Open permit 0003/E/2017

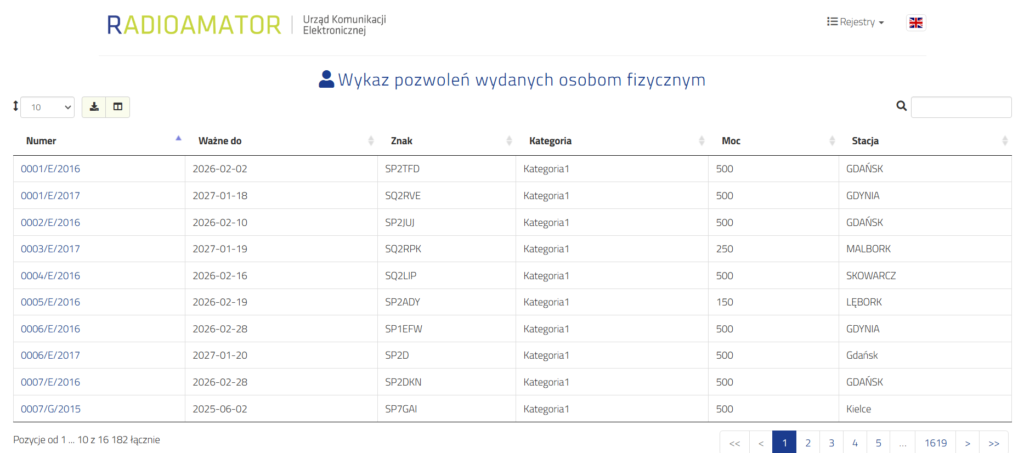coord(50,249)
